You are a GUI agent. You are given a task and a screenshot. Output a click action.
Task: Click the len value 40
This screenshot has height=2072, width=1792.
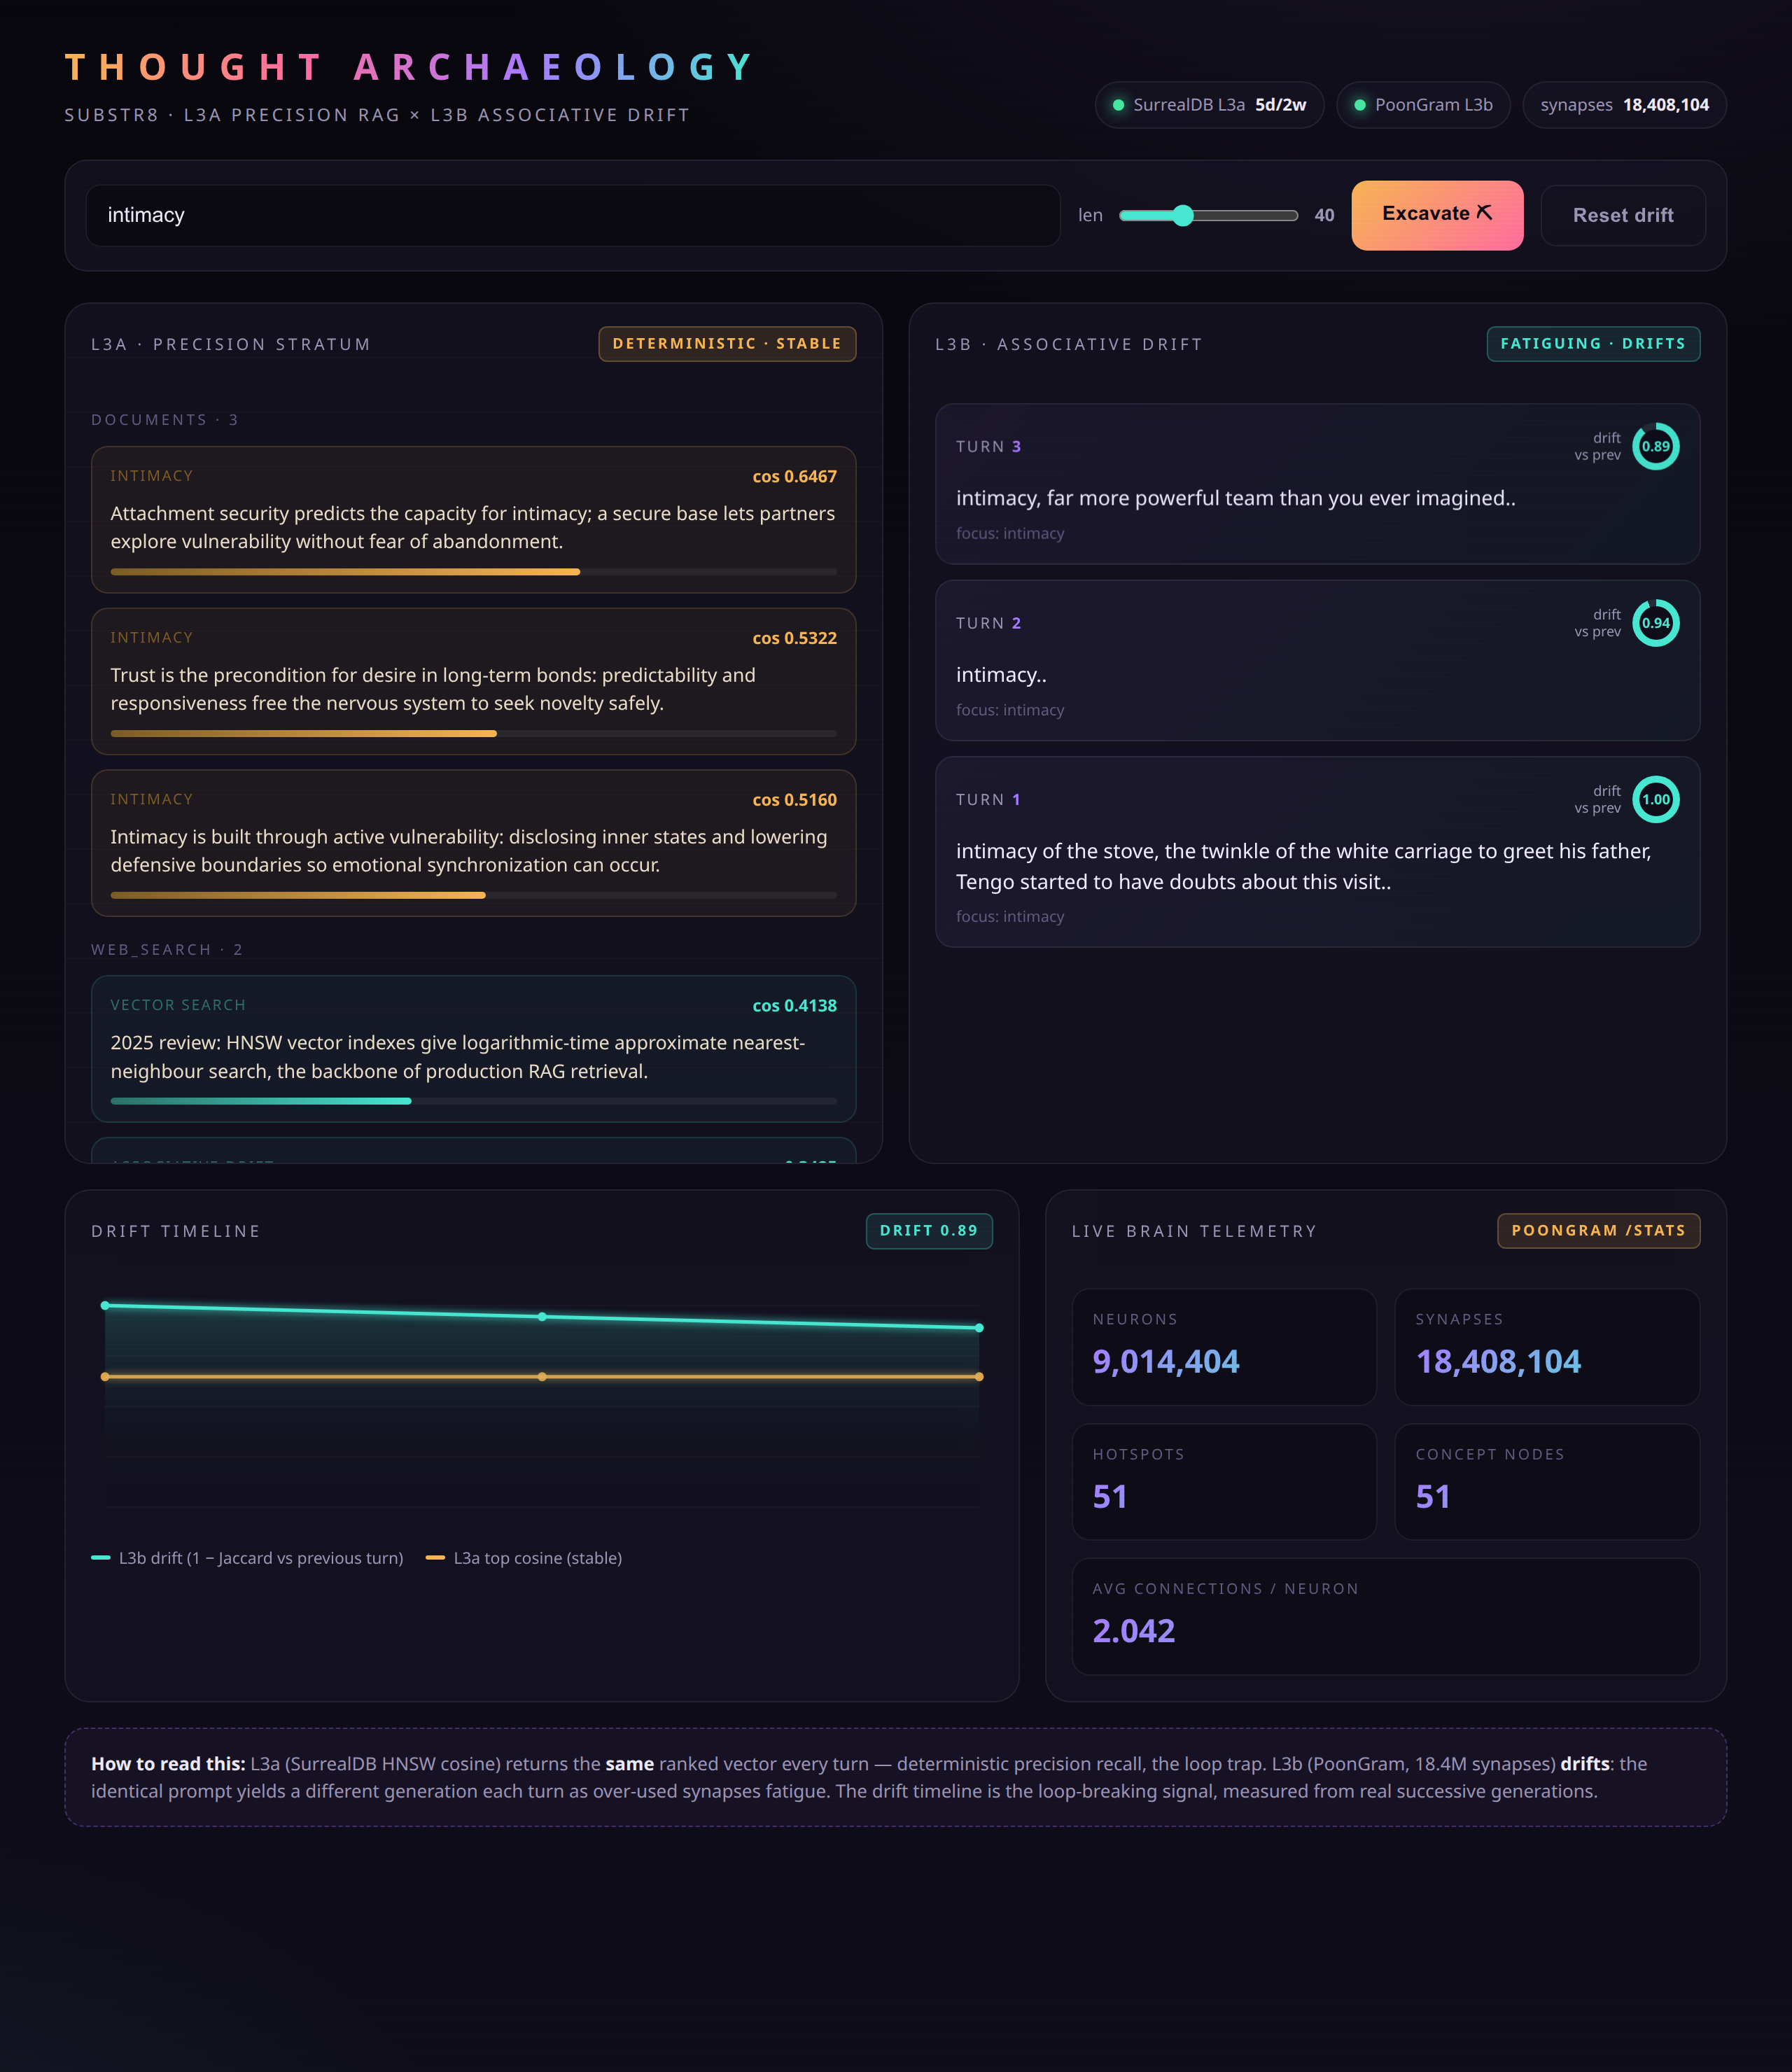pos(1324,215)
